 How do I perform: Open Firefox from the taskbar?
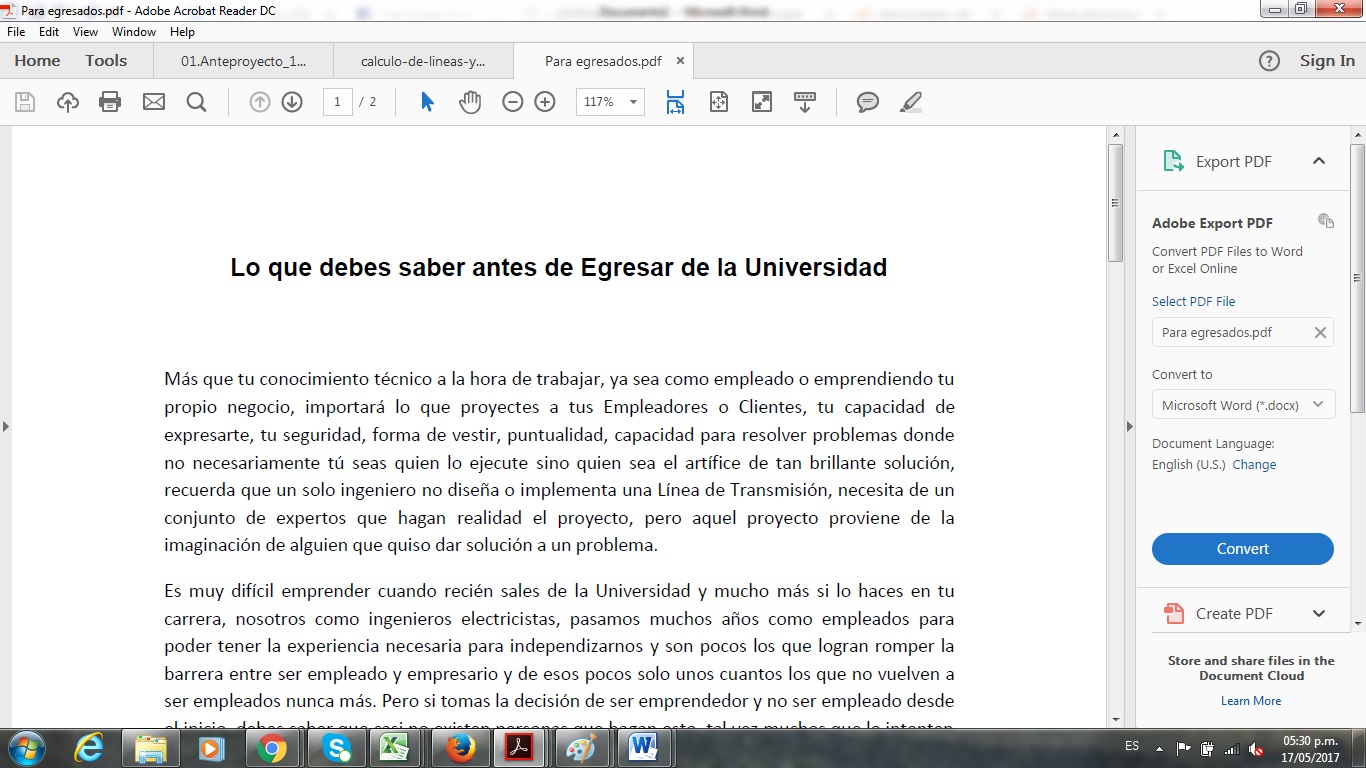click(459, 748)
